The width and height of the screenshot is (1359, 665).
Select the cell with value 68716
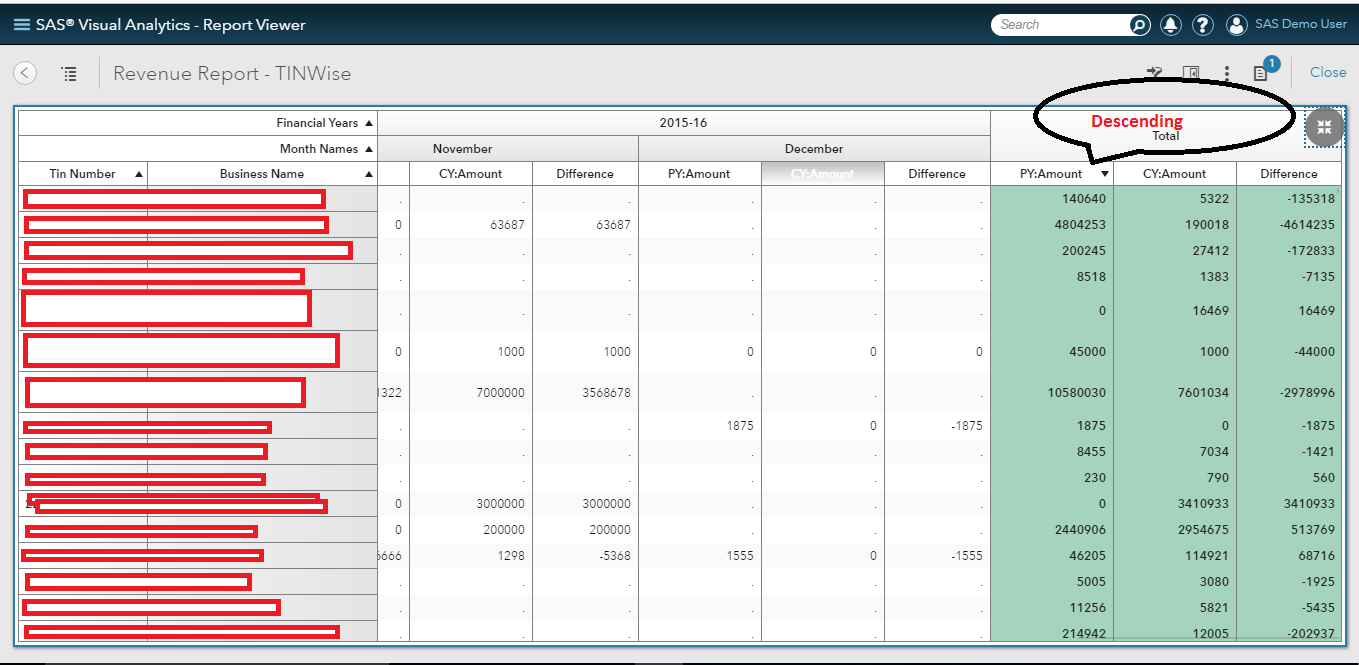tap(1290, 555)
